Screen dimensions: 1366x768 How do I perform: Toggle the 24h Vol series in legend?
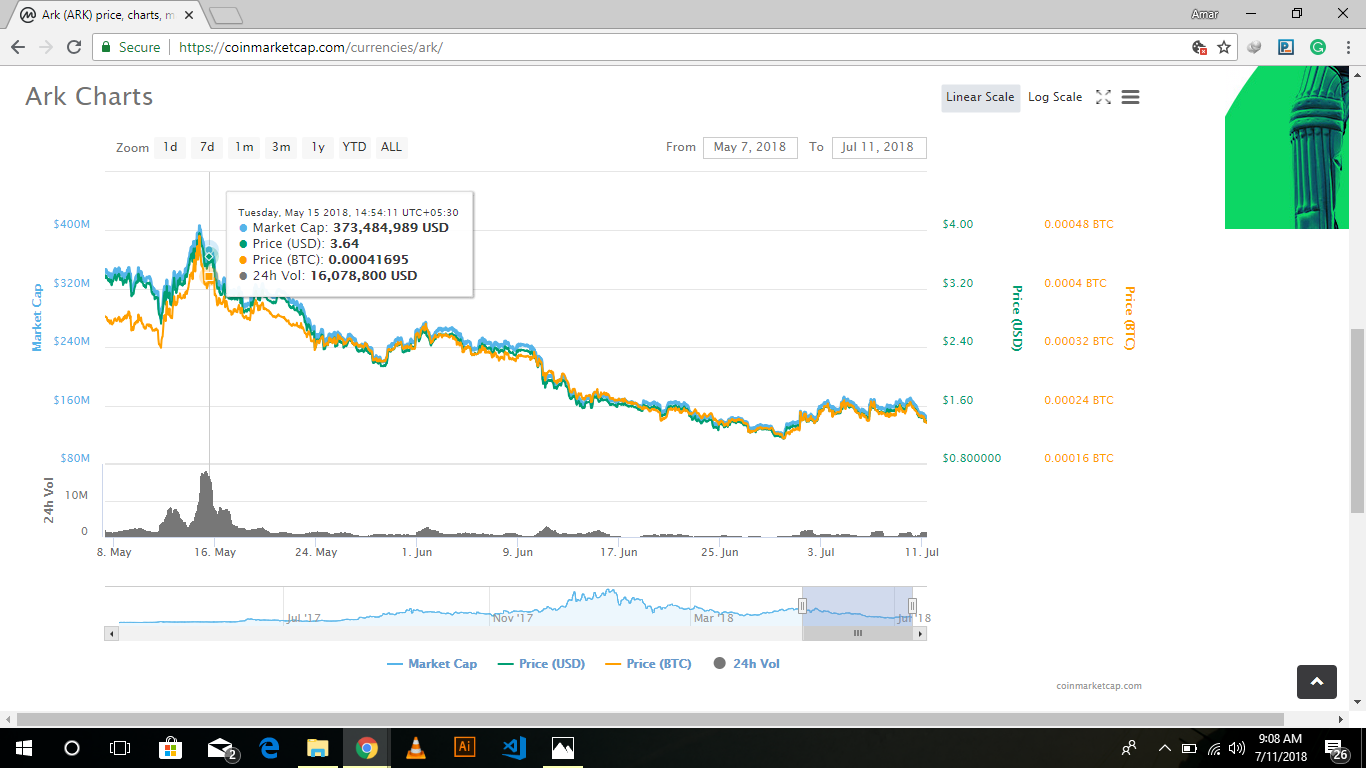click(747, 663)
